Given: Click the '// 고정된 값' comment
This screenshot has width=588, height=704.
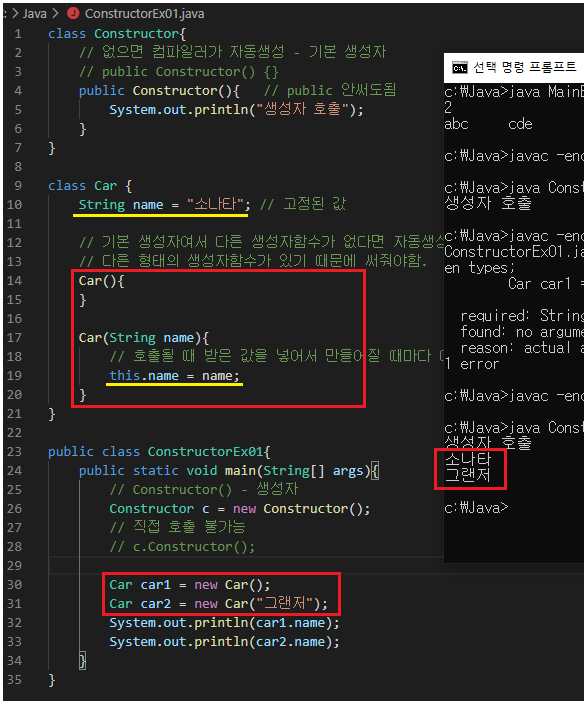Looking at the screenshot, I should point(303,204).
